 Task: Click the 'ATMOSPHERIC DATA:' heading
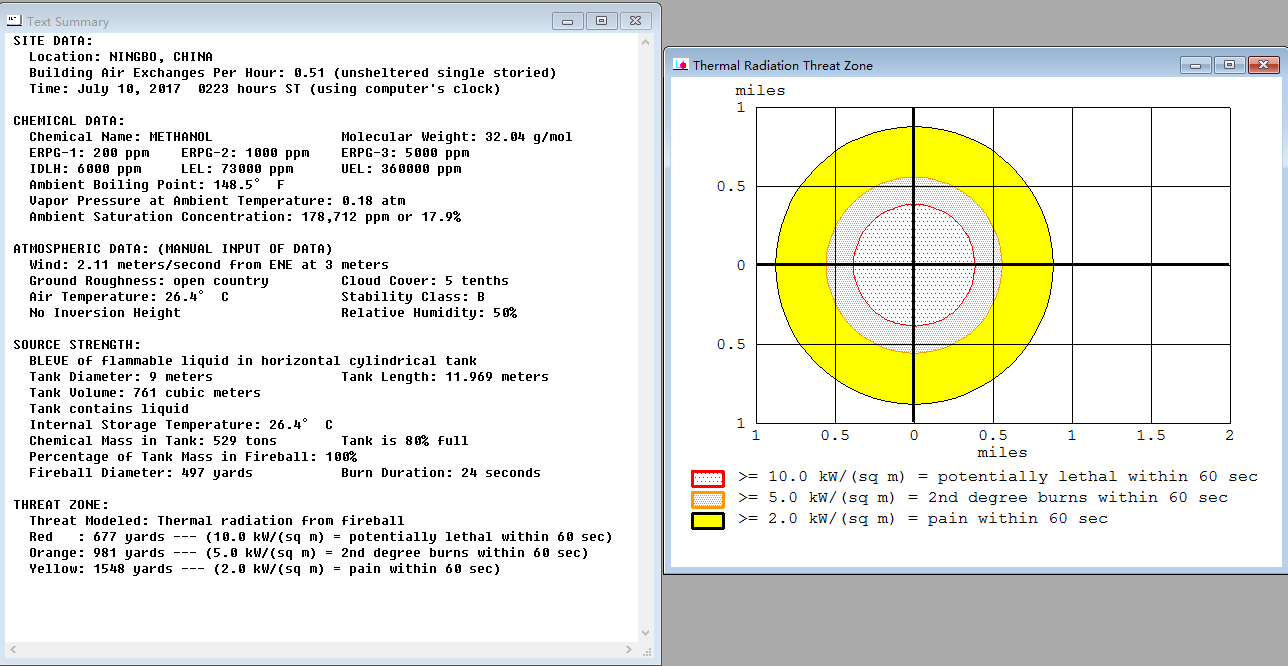pyautogui.click(x=173, y=249)
